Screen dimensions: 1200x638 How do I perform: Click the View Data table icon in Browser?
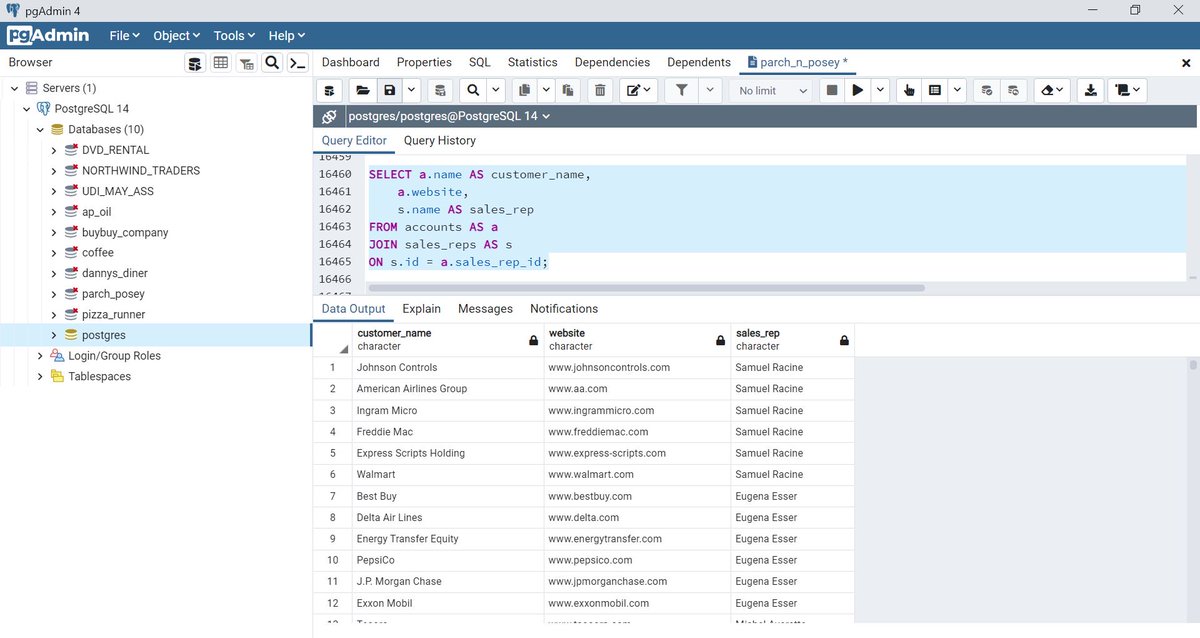[221, 63]
